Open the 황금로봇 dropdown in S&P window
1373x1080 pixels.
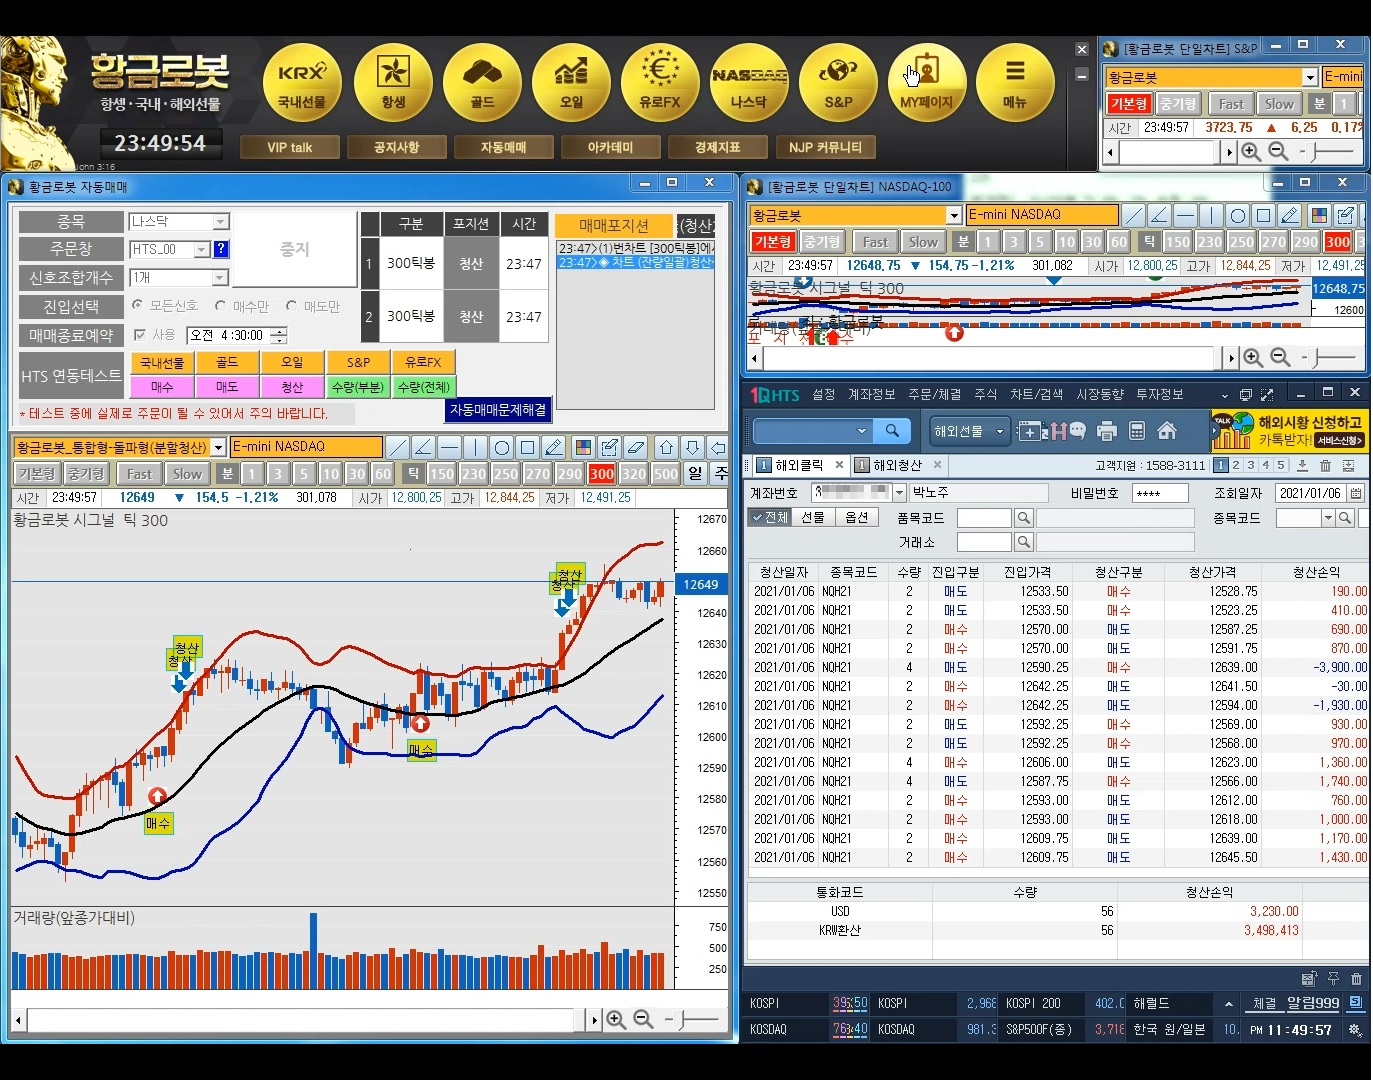click(x=1309, y=77)
